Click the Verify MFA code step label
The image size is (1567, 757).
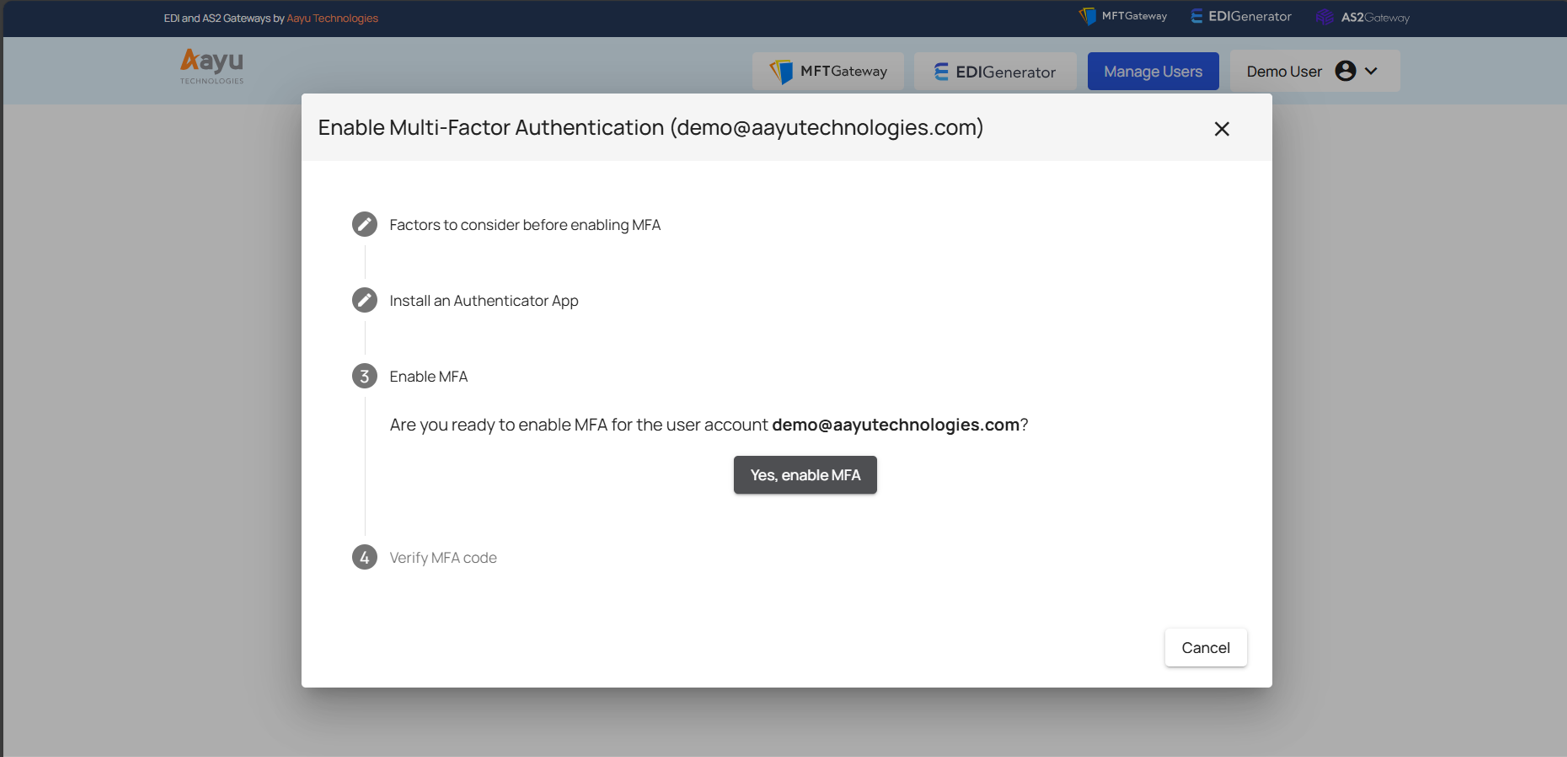[443, 558]
